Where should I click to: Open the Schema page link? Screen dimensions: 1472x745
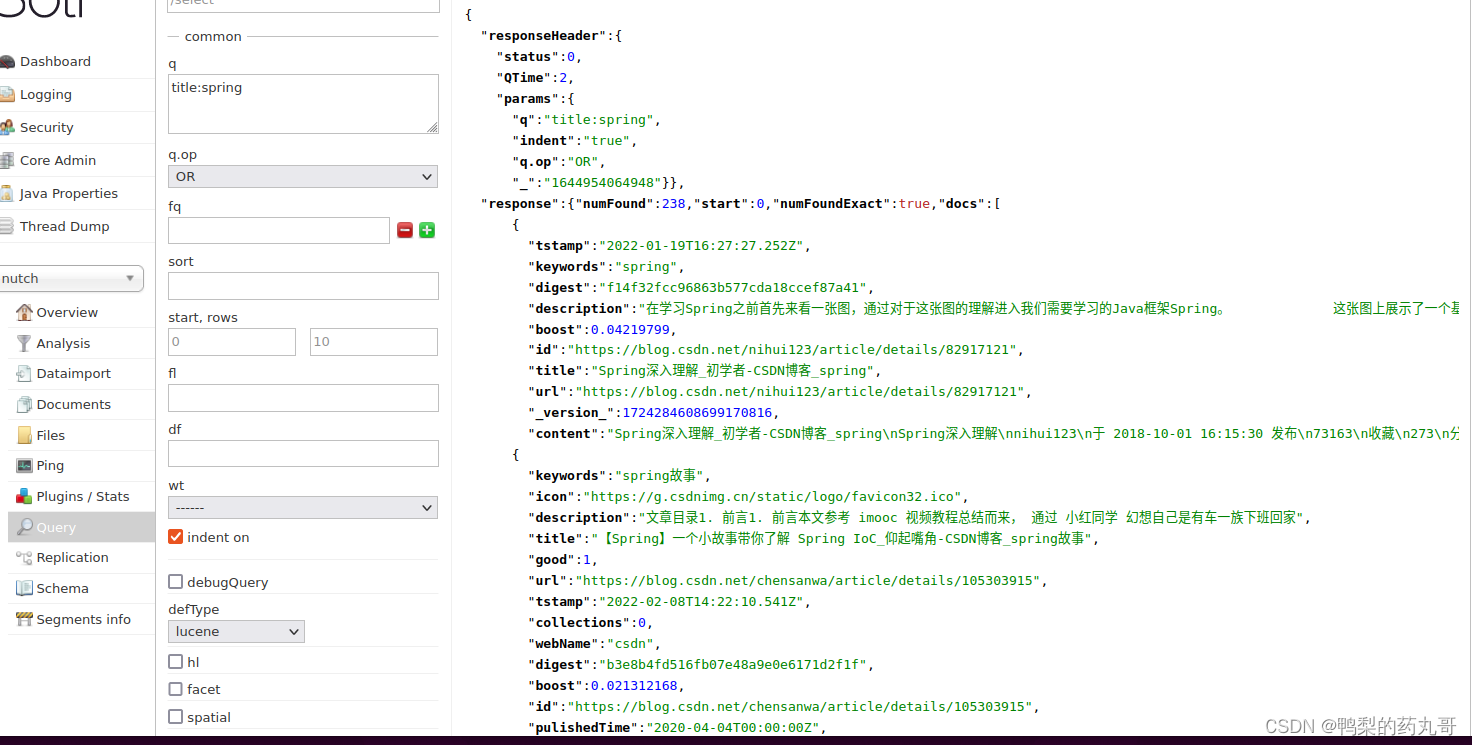[x=62, y=588]
